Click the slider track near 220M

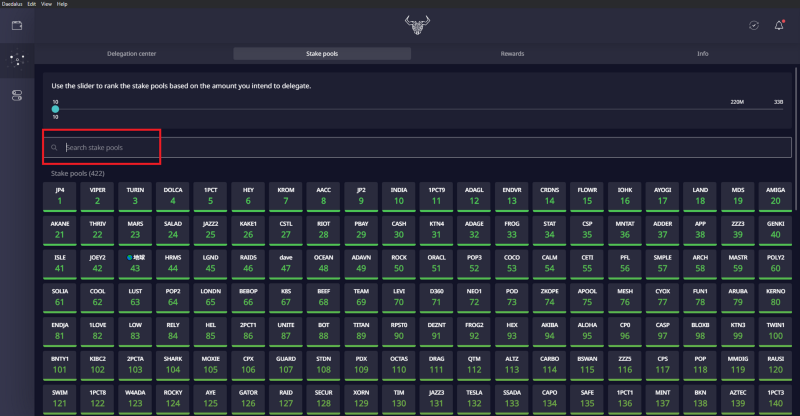737,109
